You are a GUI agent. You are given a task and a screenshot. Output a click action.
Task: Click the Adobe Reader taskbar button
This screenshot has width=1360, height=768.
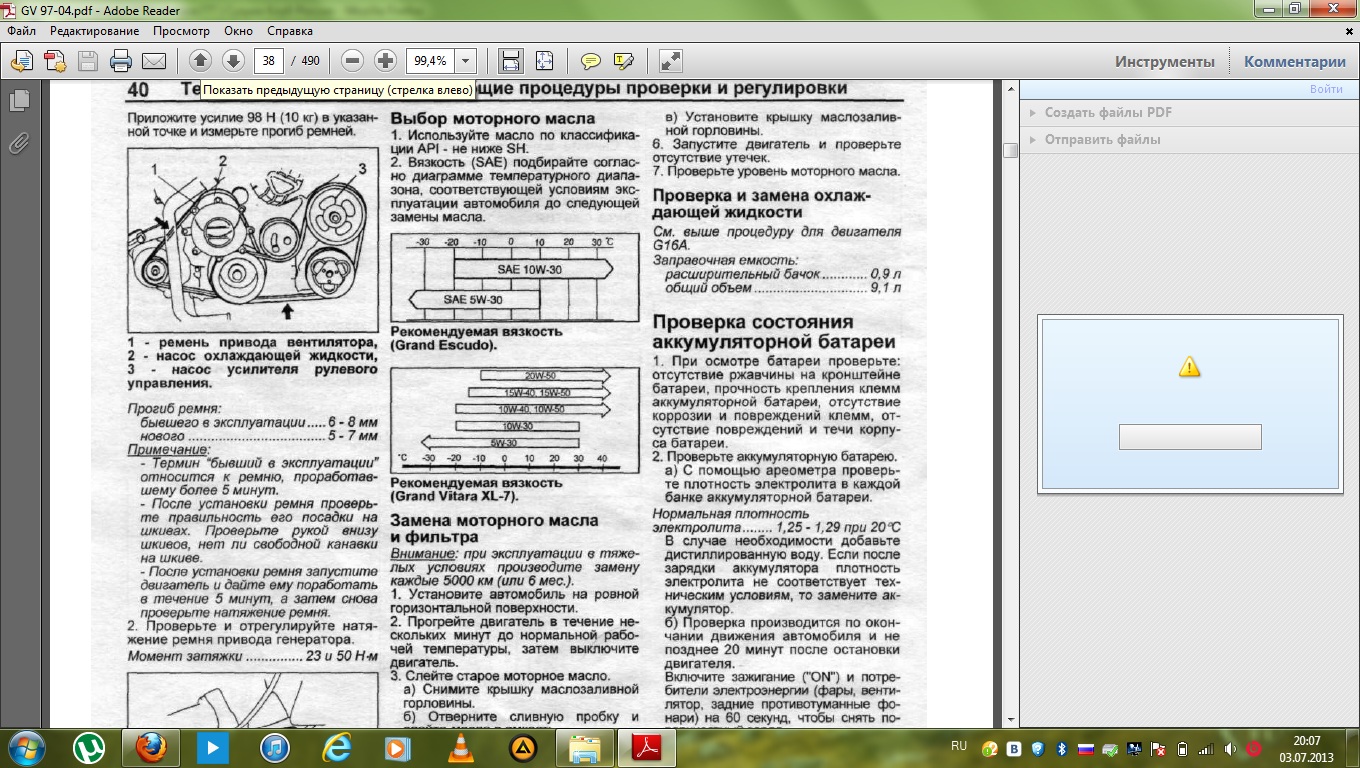click(x=646, y=748)
